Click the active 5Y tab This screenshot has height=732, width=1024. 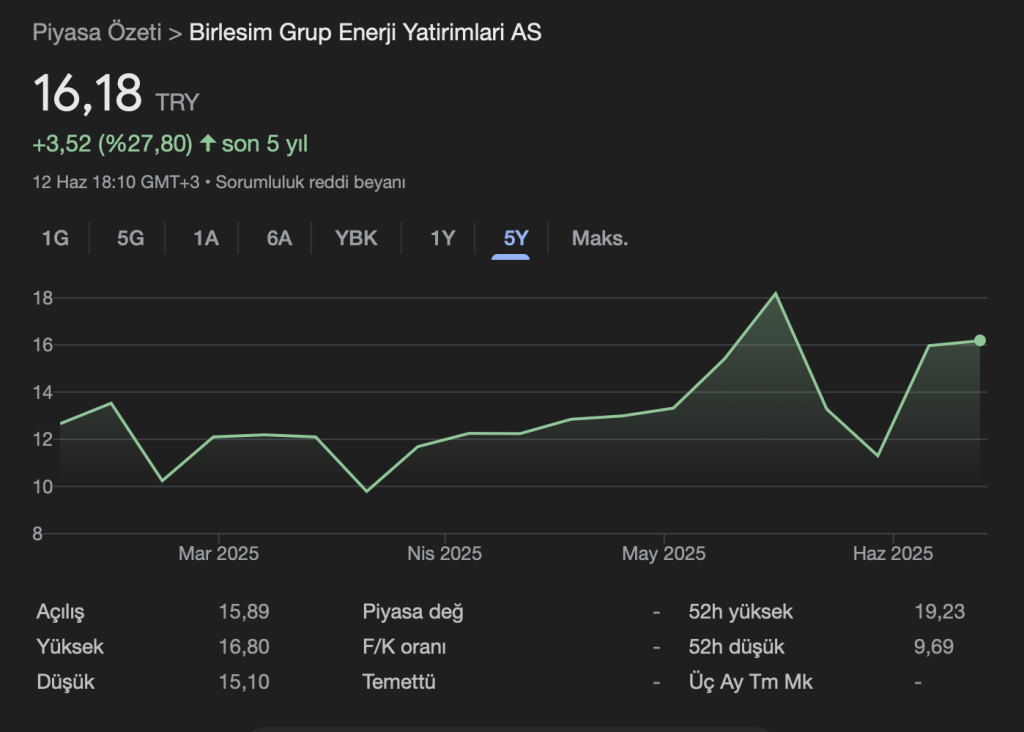(516, 238)
